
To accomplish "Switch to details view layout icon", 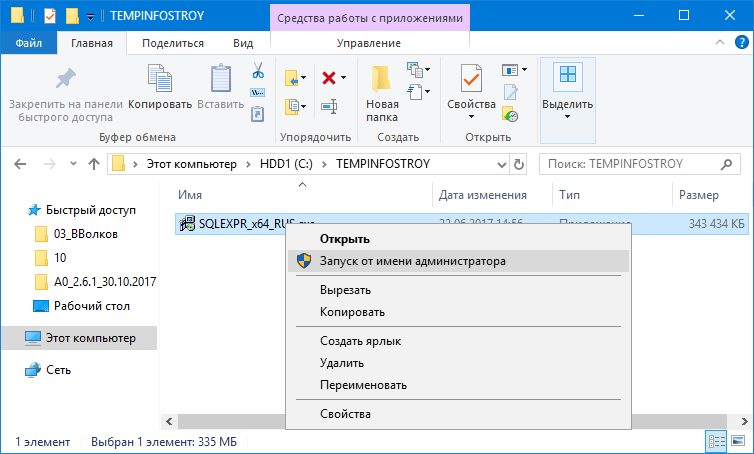I will [x=717, y=441].
